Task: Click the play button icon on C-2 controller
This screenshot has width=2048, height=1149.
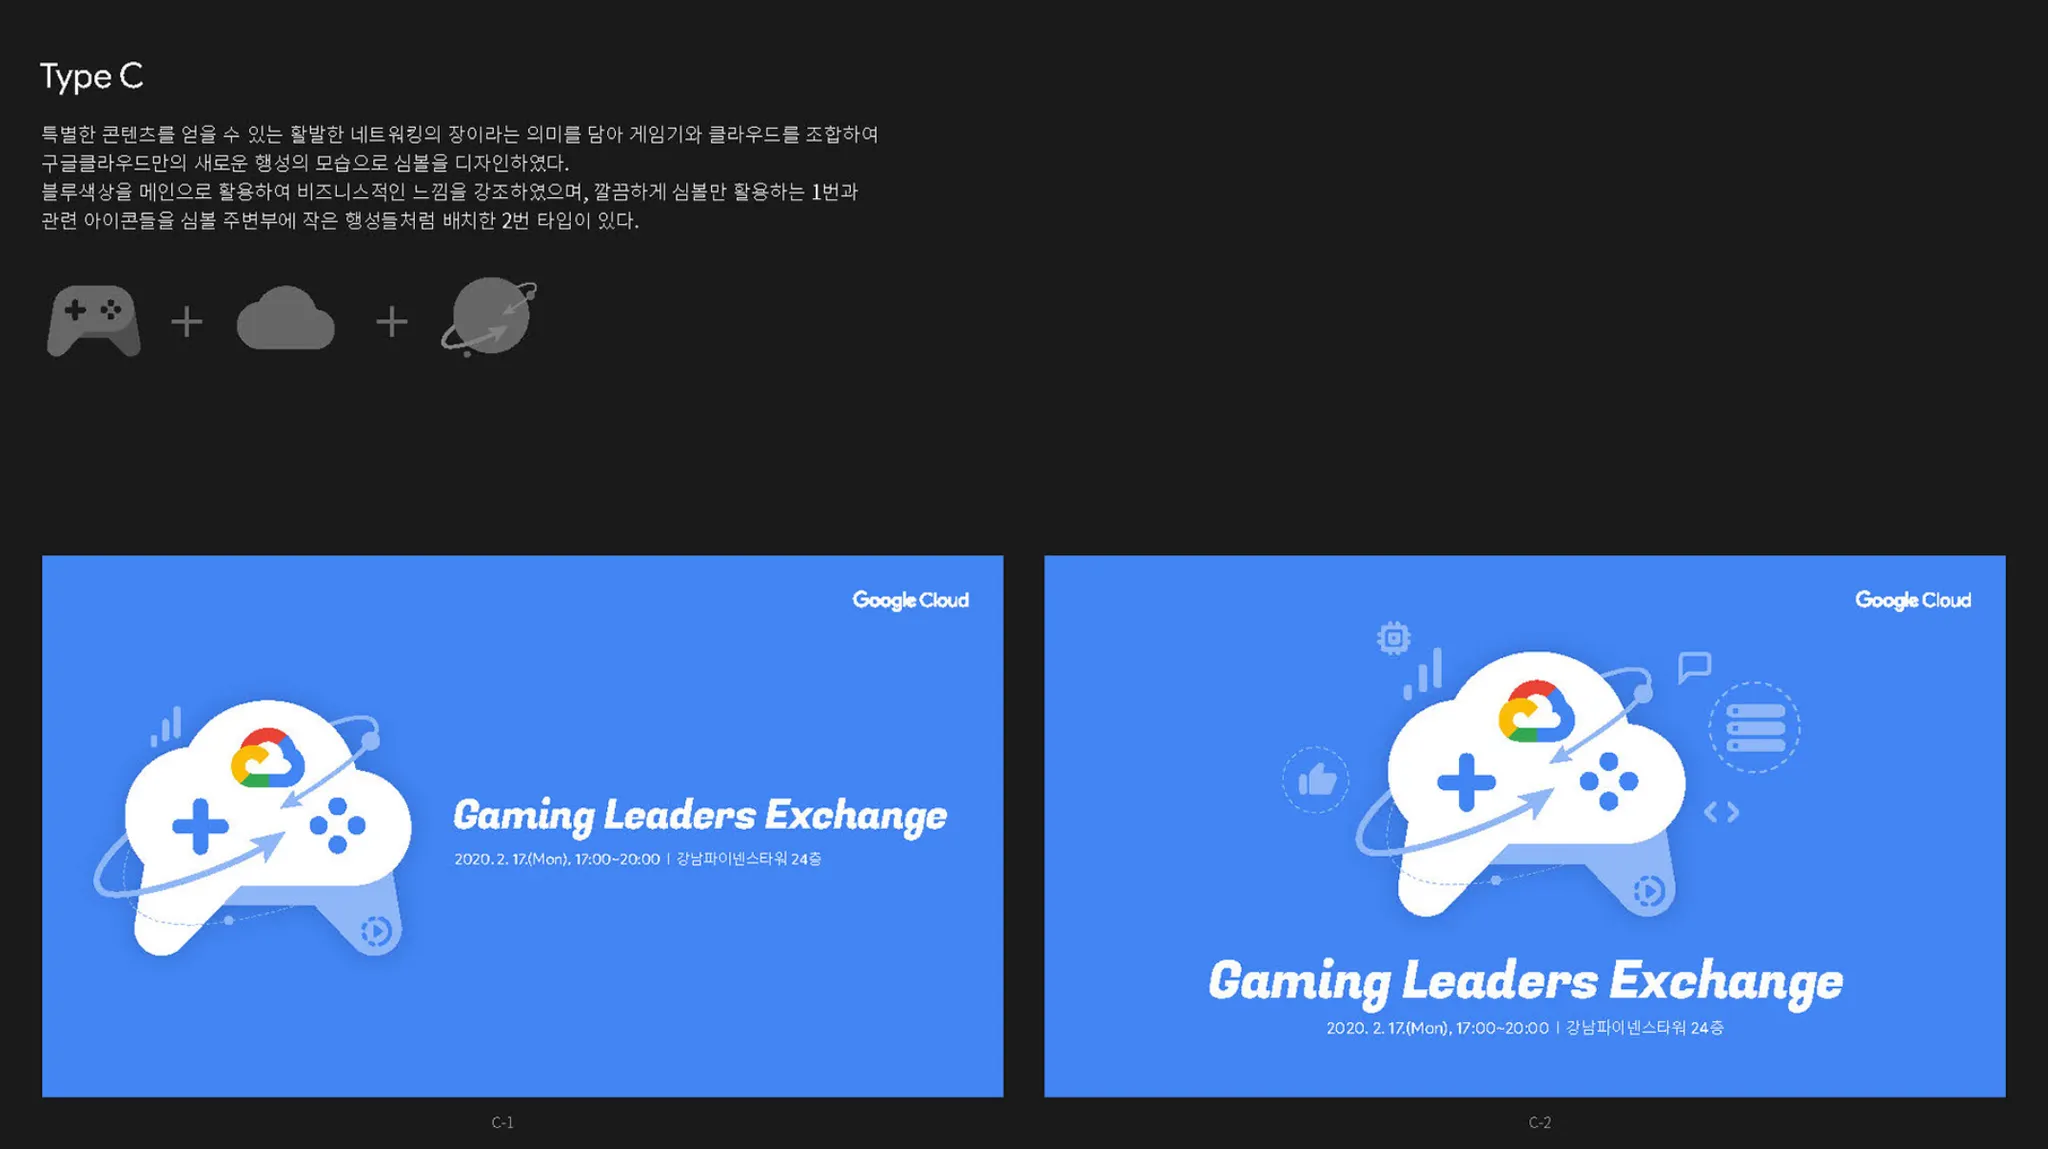Action: point(1648,890)
